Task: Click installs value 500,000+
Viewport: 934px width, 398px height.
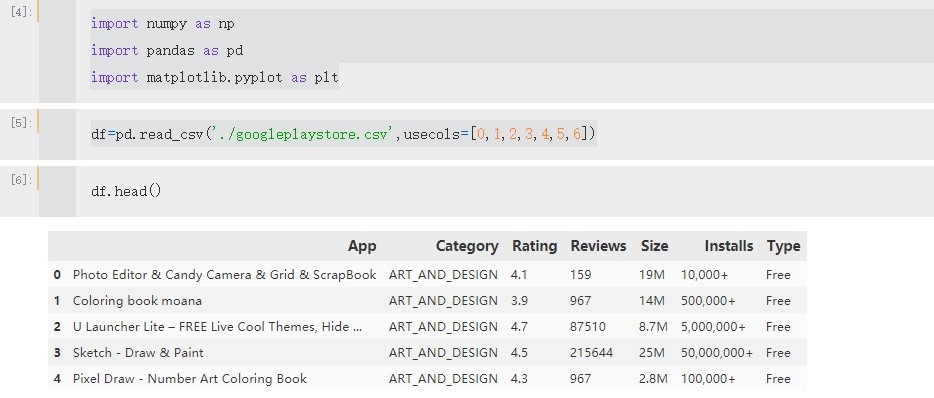Action: pyautogui.click(x=708, y=301)
